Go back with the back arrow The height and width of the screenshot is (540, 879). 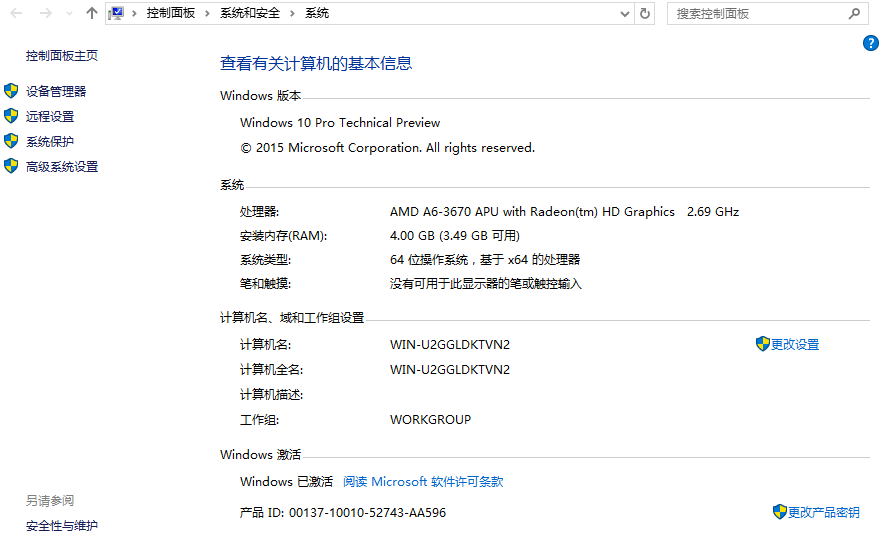pos(16,13)
